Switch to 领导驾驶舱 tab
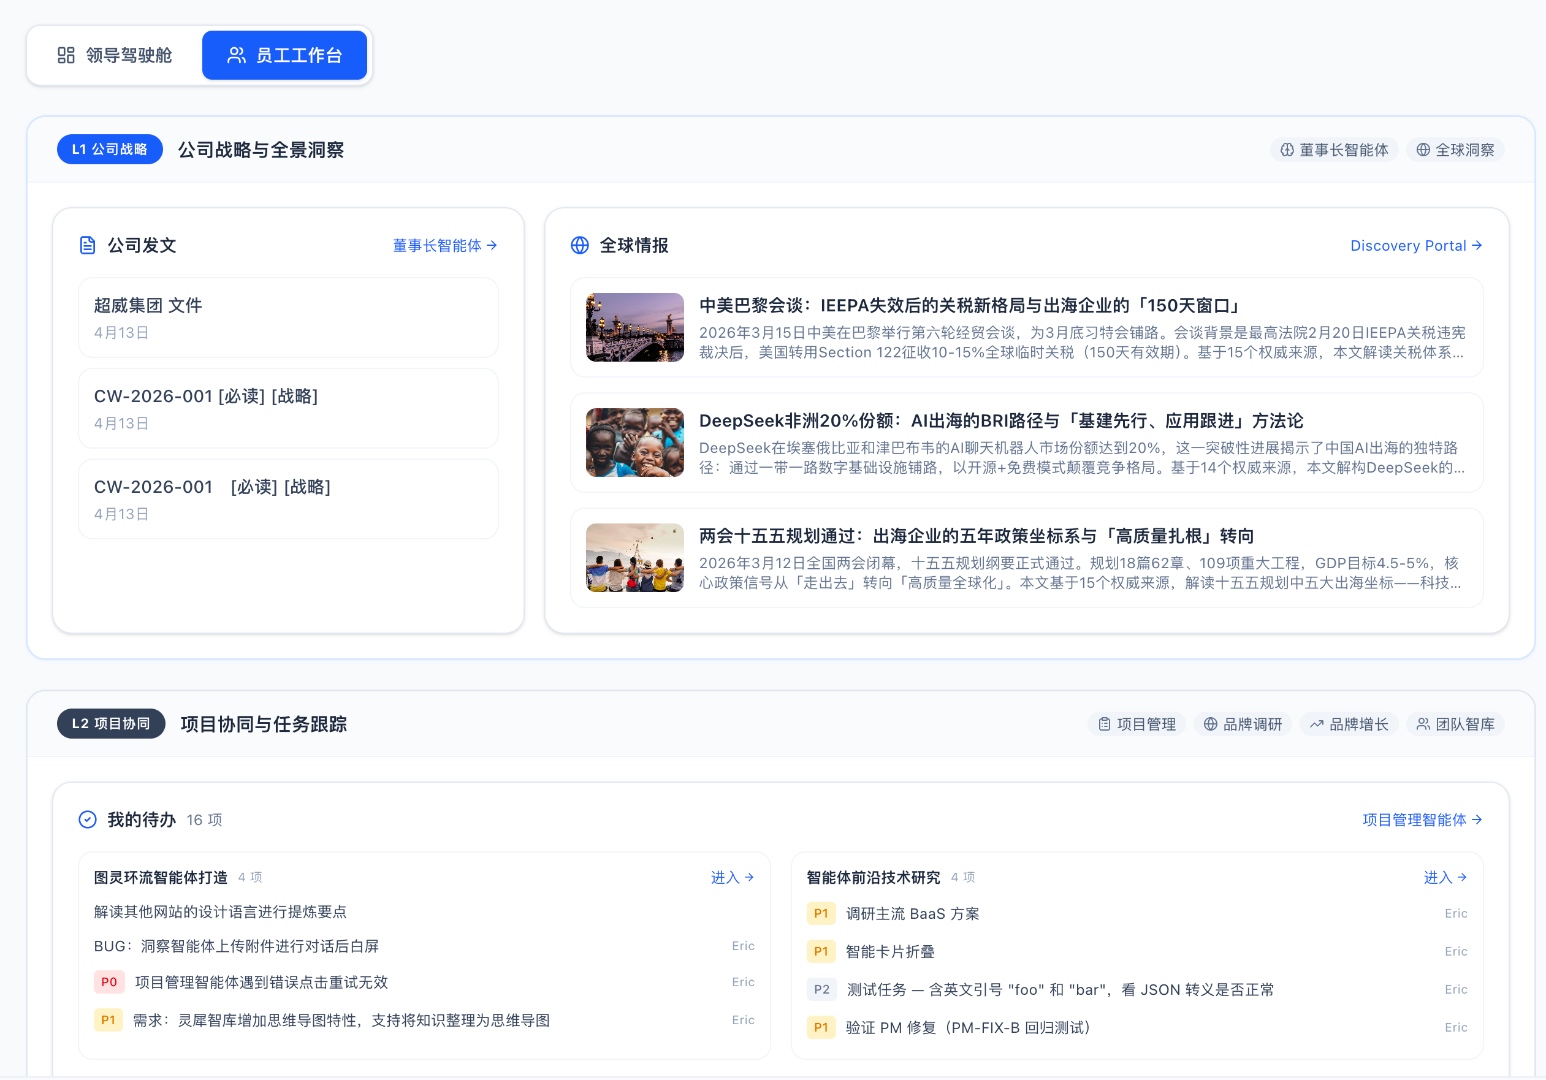The height and width of the screenshot is (1080, 1546). (115, 55)
